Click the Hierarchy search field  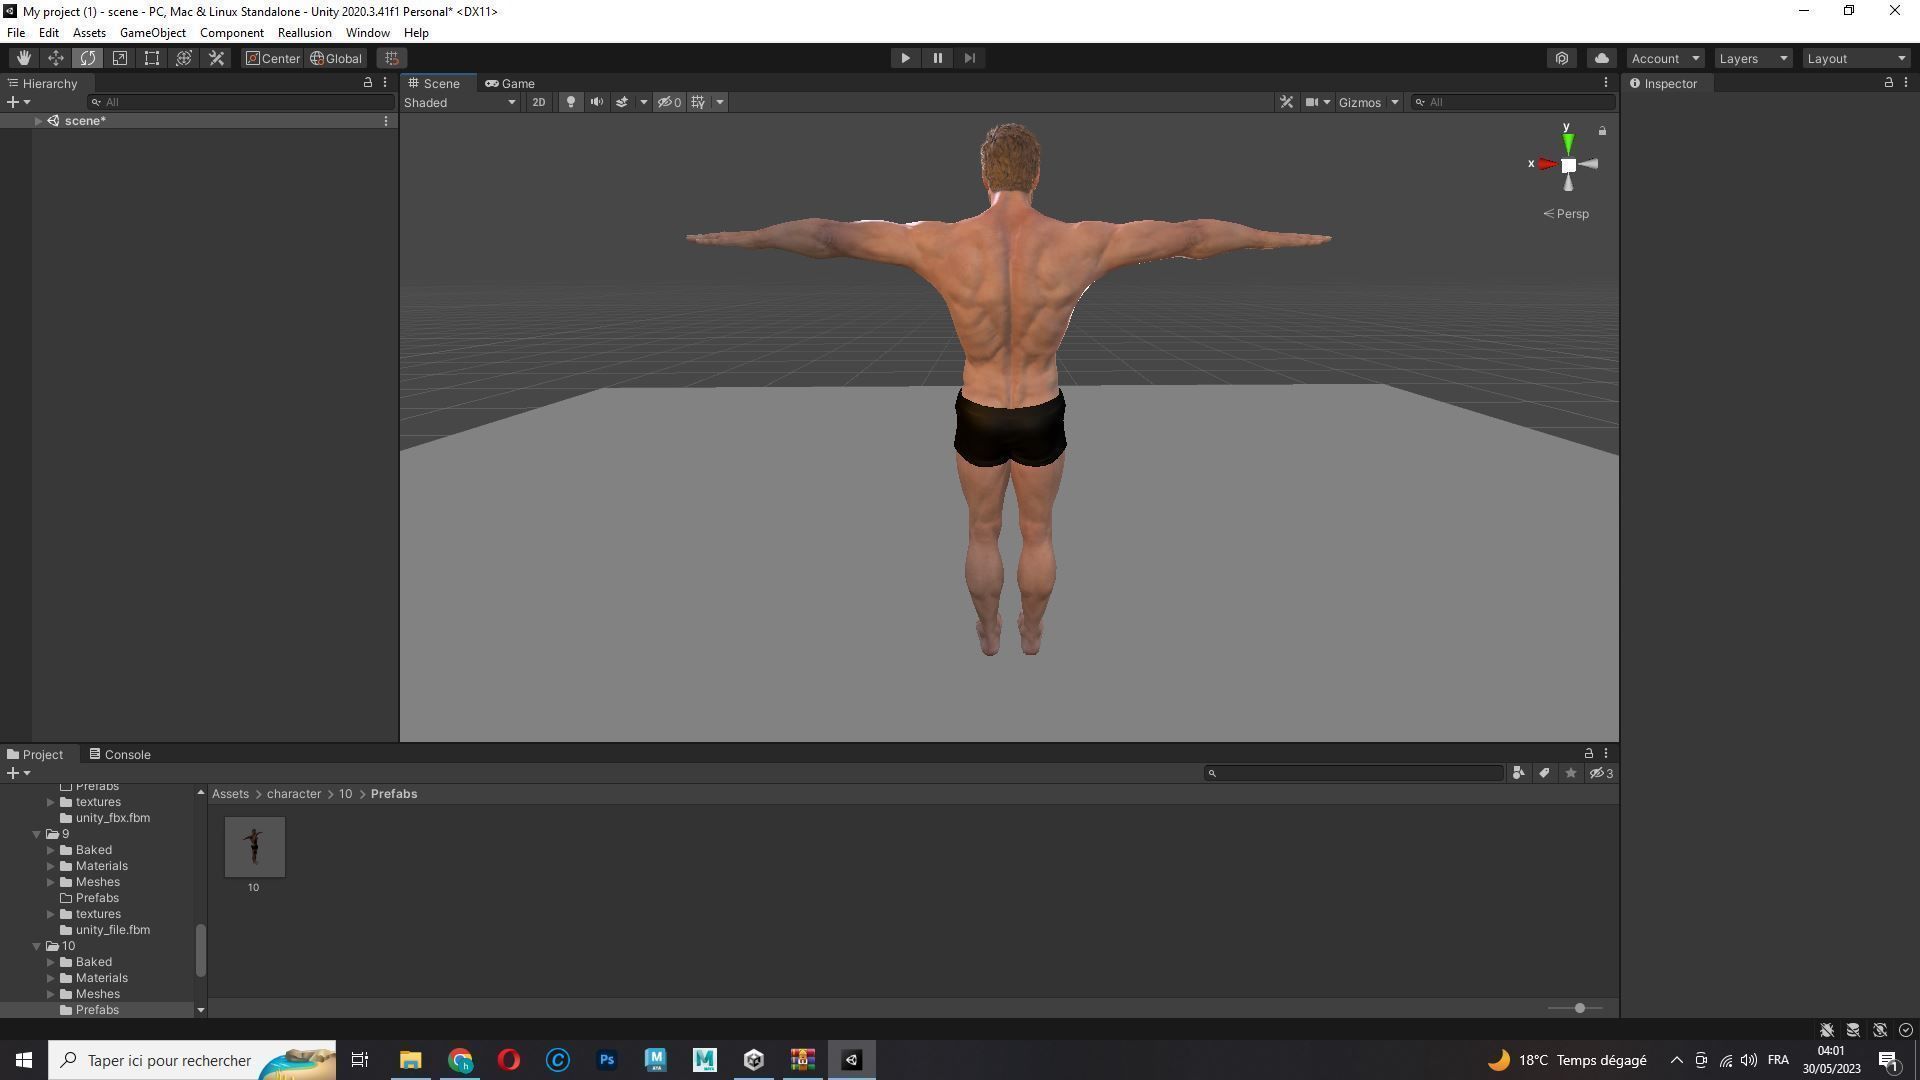pos(240,102)
